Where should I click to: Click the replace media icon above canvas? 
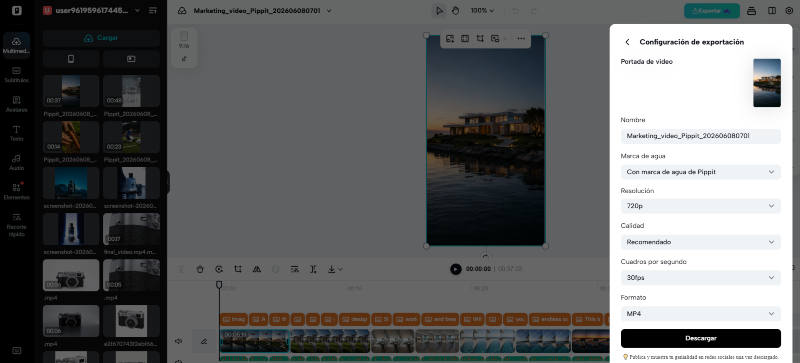(x=450, y=38)
